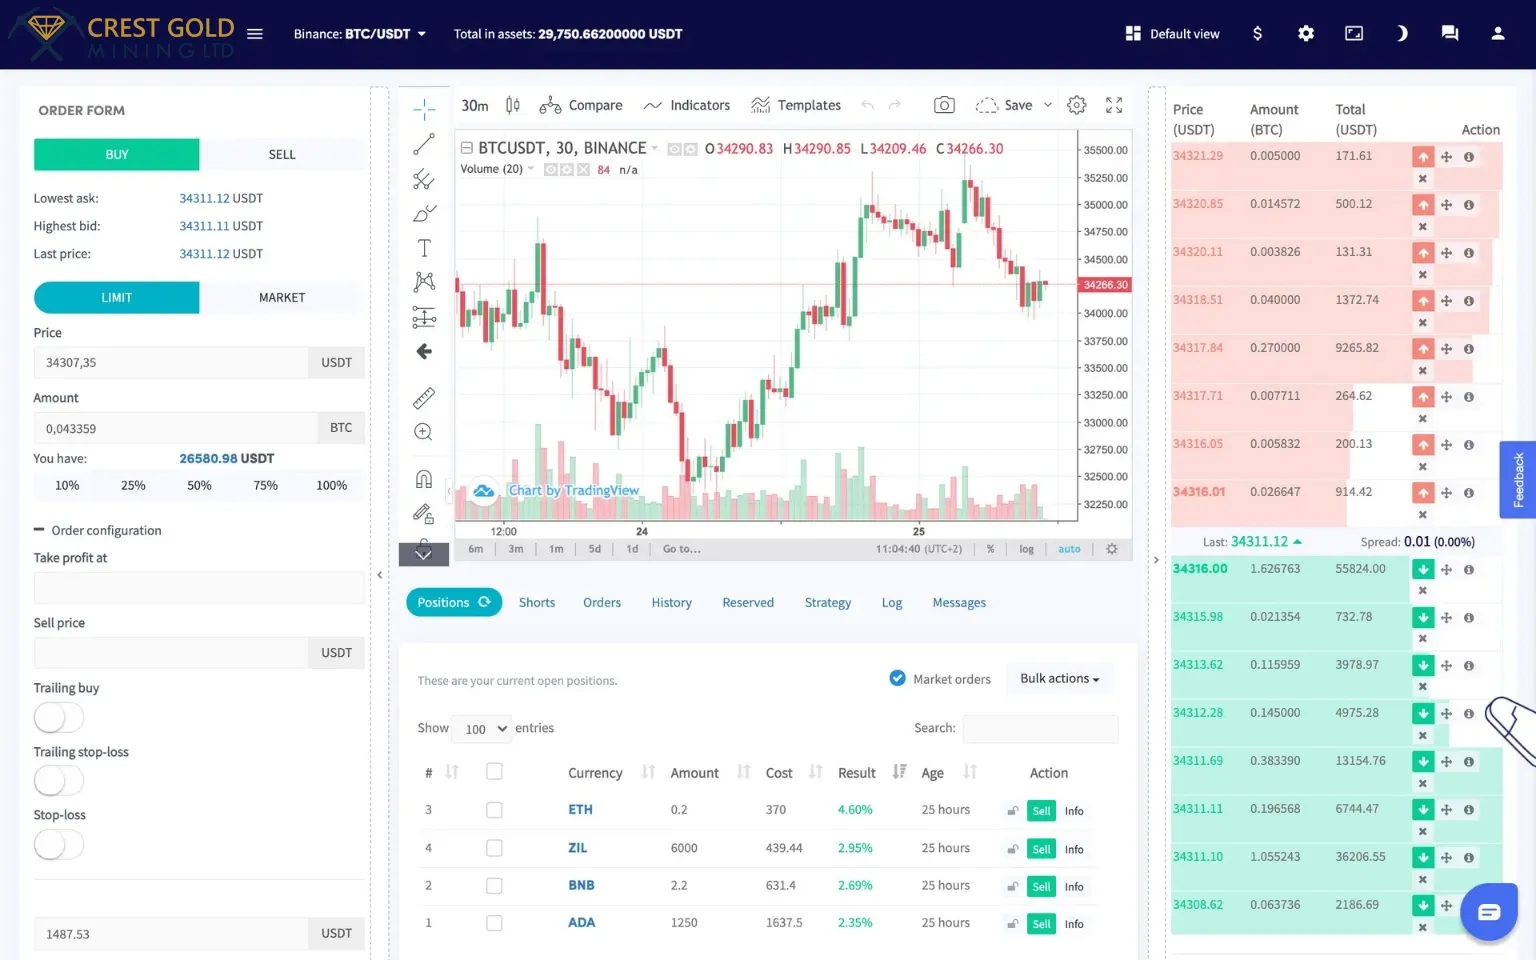
Task: Check the ADA position checkbox
Action: (494, 923)
